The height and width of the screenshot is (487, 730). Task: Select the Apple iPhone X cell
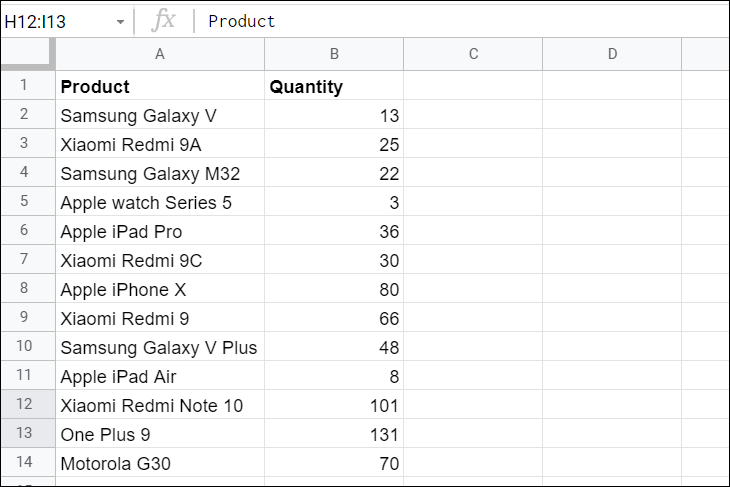tap(160, 289)
